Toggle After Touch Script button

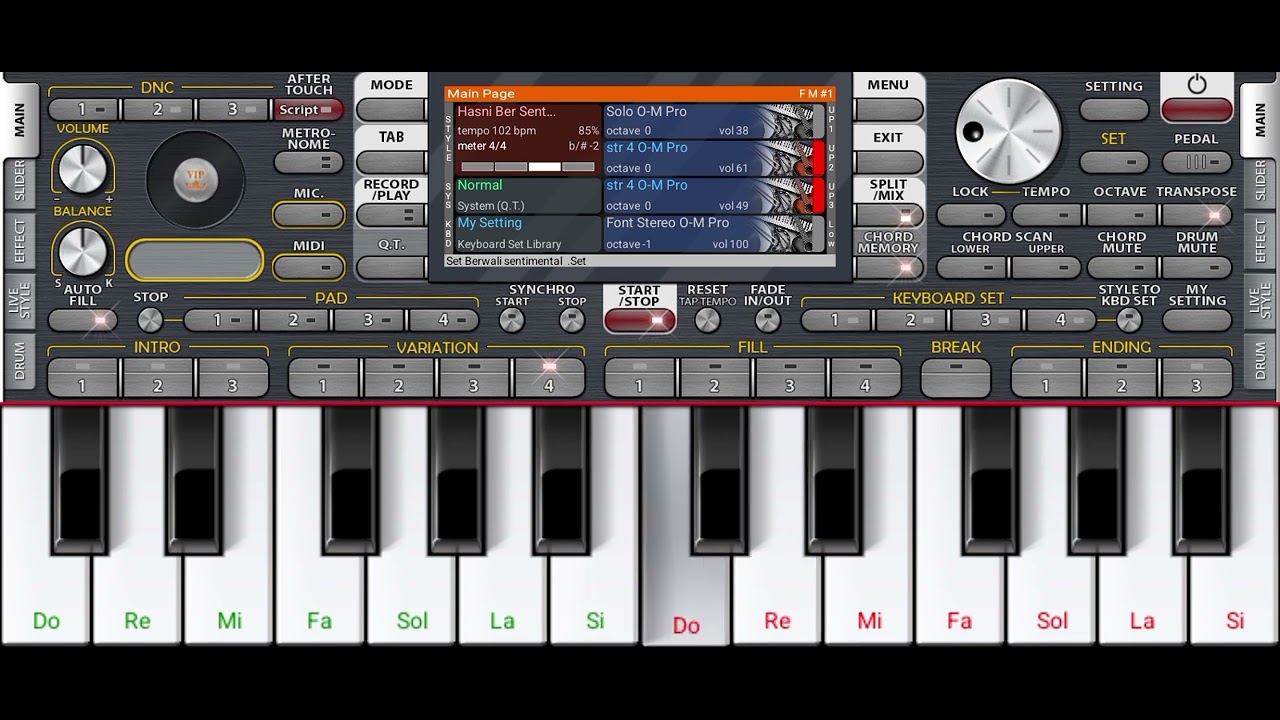point(309,110)
